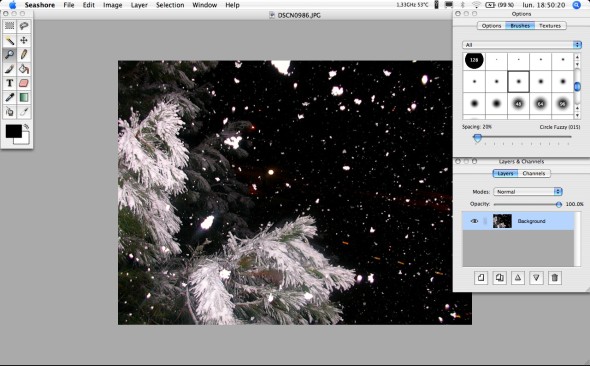Screen dimensions: 590x366
Task: Adjust the brush Spacing slider knob
Action: click(x=477, y=138)
